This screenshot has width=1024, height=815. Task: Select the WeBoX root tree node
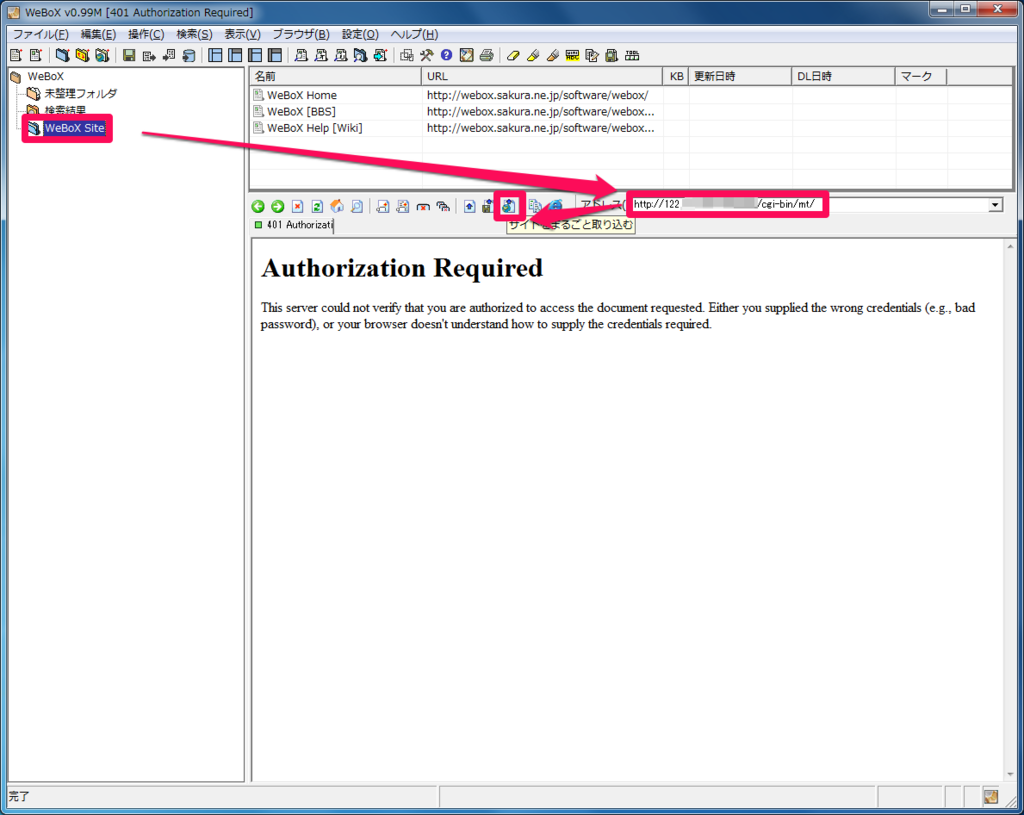pos(45,76)
